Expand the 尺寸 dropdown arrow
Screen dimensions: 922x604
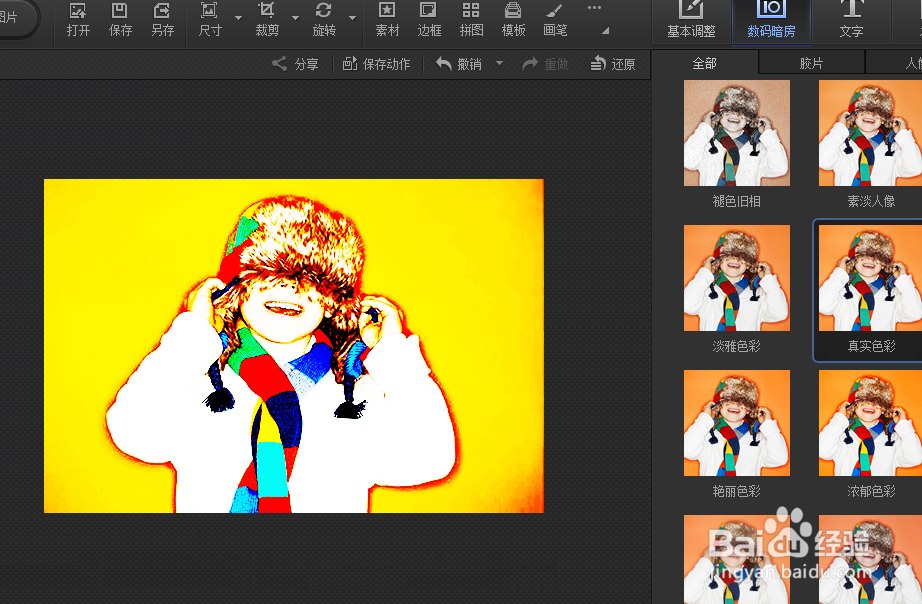(x=238, y=18)
